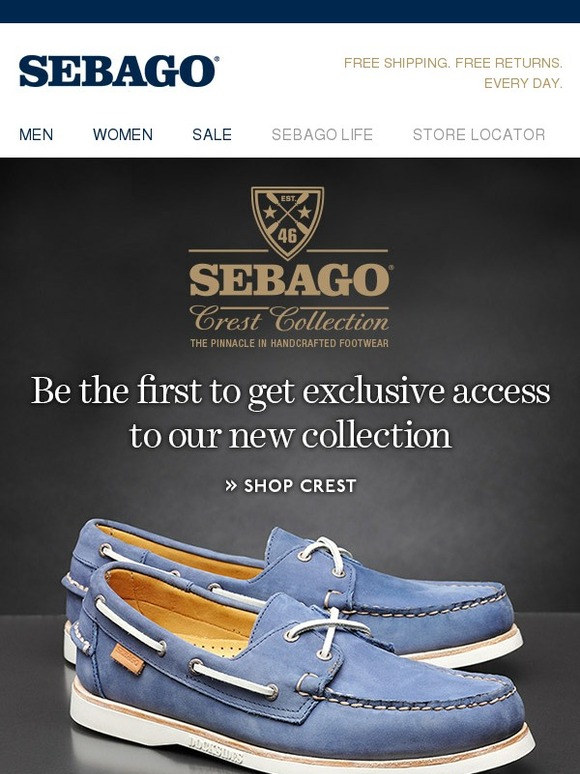The image size is (580, 774).
Task: Click the exclusive access headline
Action: (290, 412)
